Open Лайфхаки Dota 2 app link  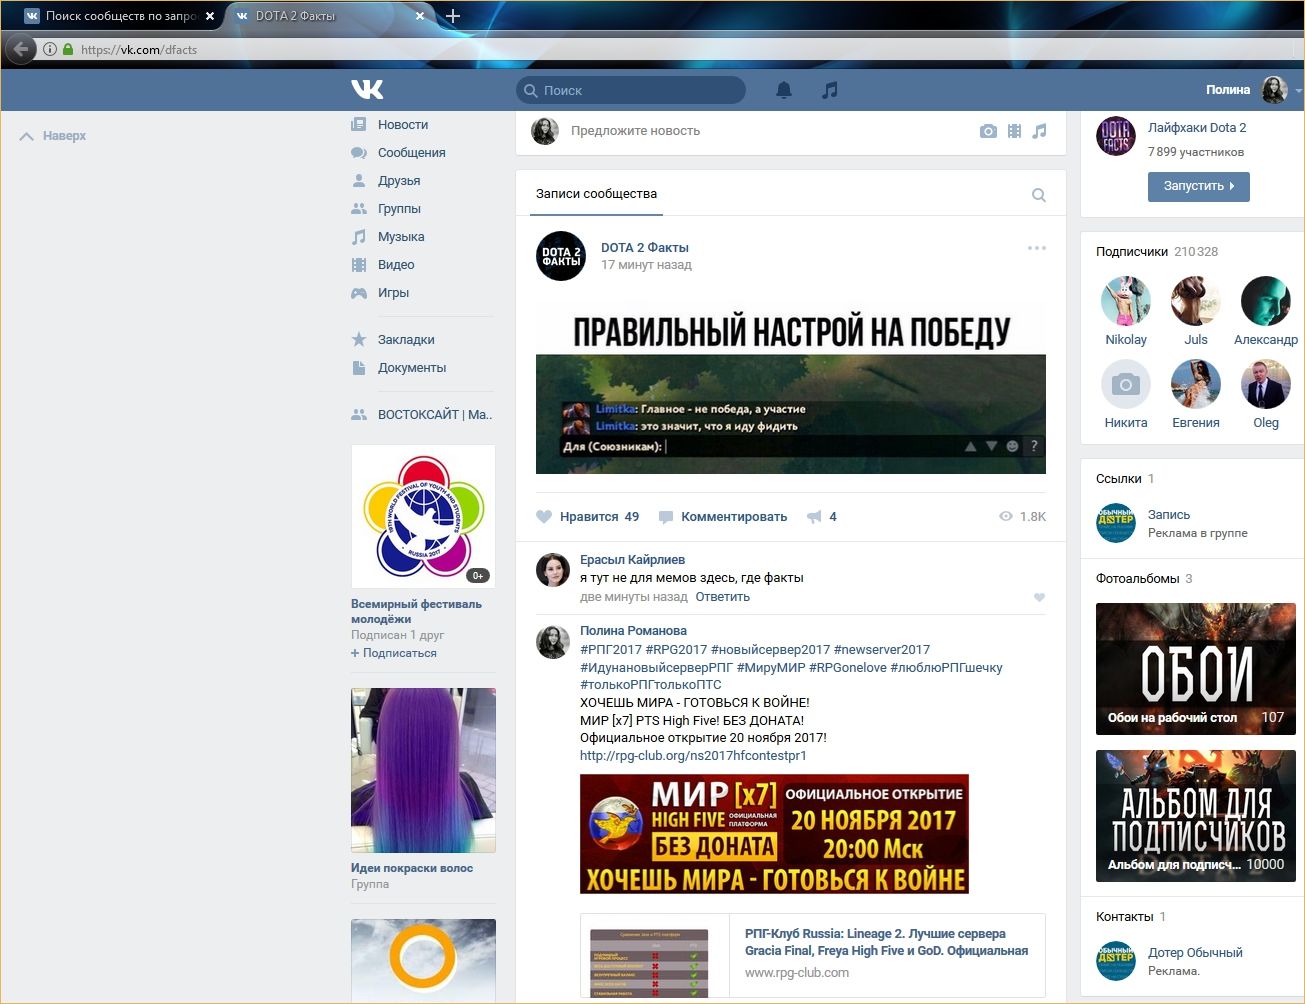(1197, 128)
